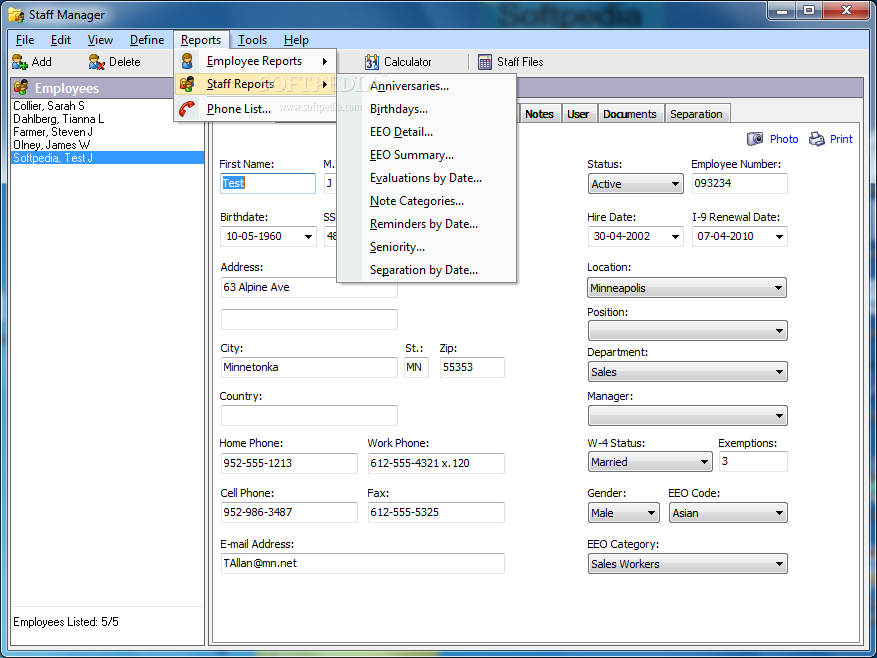Image resolution: width=877 pixels, height=658 pixels.
Task: Open the Help menu
Action: 296,40
